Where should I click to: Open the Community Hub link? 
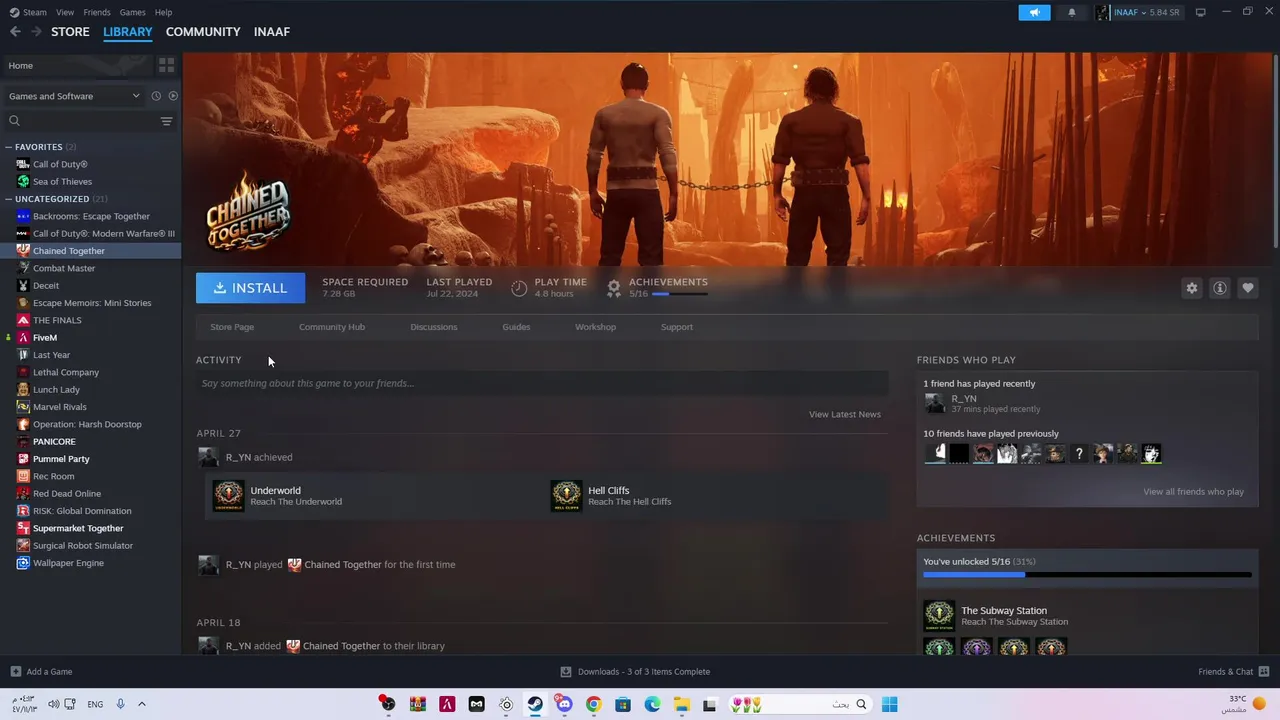click(x=332, y=327)
